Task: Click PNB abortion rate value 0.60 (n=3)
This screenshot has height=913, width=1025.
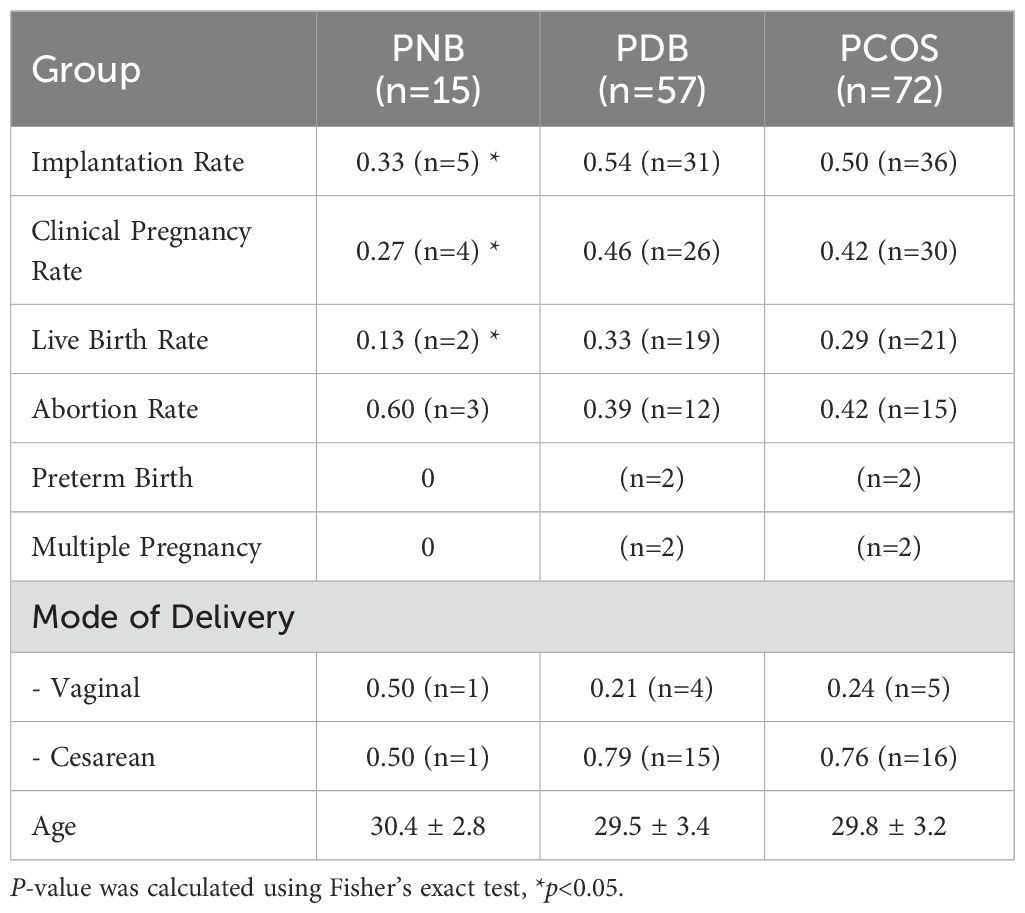Action: pos(428,409)
